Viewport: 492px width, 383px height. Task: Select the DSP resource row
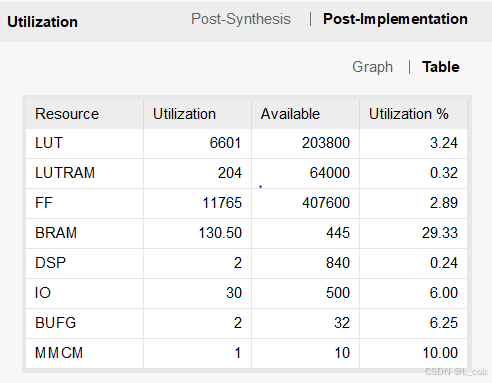(246, 264)
